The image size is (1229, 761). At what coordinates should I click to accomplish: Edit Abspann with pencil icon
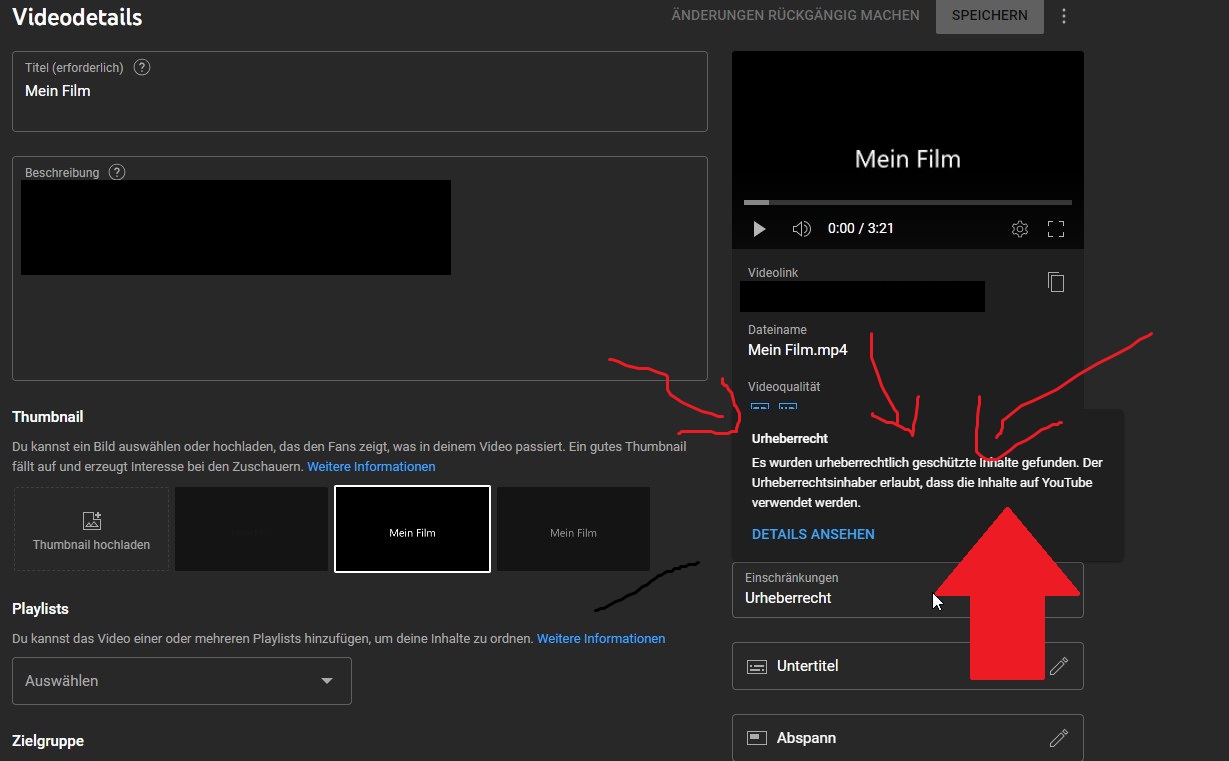tap(1058, 738)
